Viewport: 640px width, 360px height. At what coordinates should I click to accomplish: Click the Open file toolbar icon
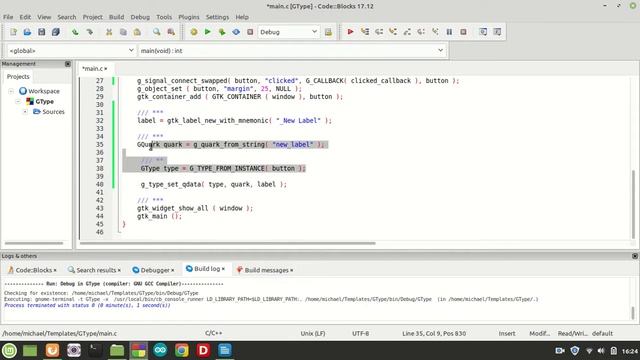click(27, 32)
